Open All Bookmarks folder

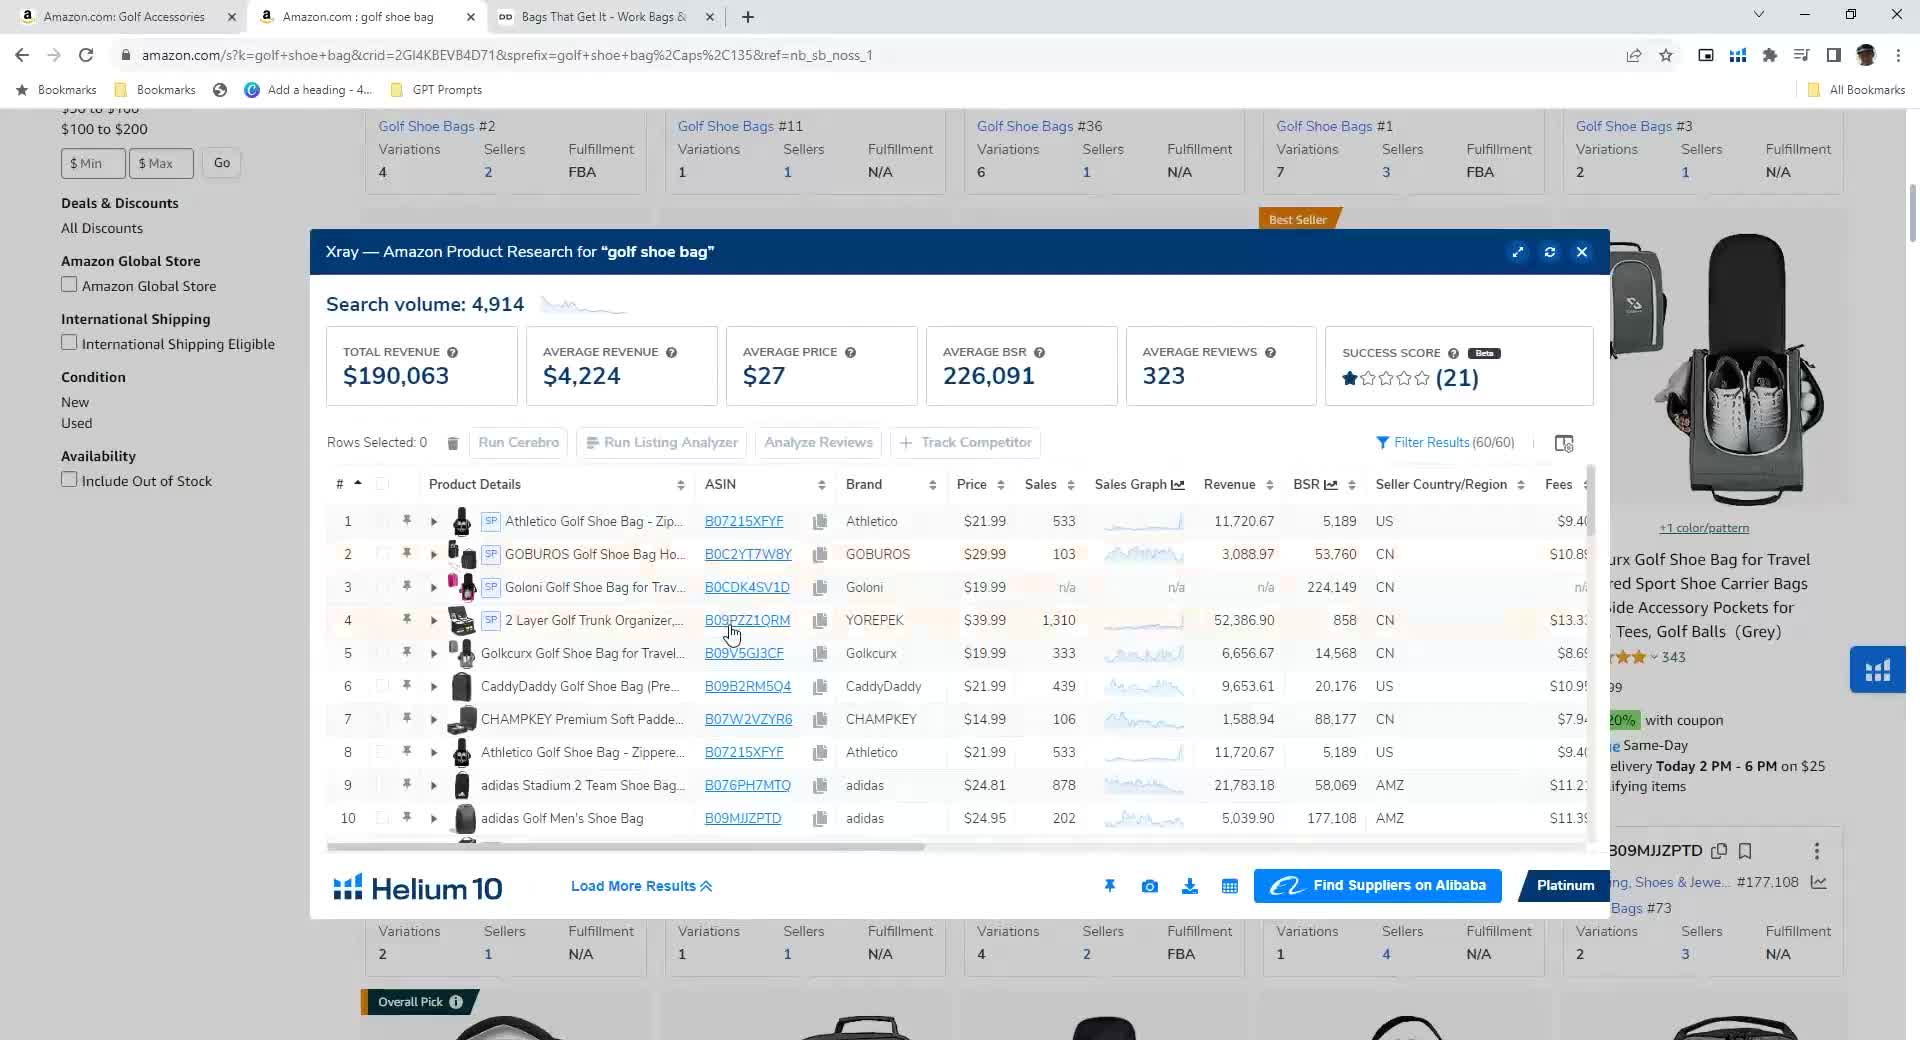[x=1856, y=90]
